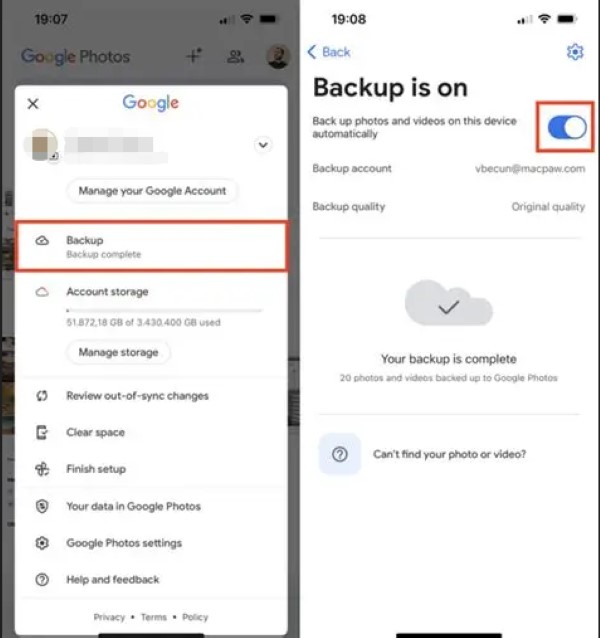Tap the cloud Backup icon

pos(42,241)
